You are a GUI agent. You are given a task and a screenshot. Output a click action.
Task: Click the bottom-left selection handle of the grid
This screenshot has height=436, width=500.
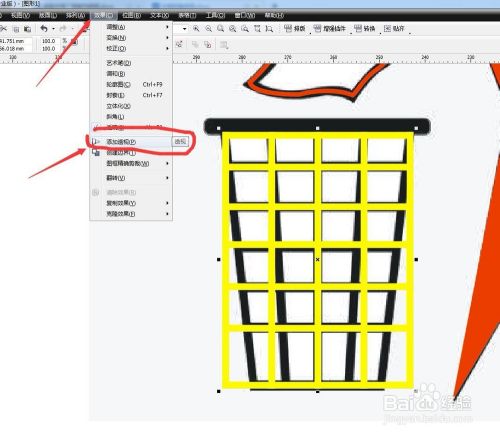click(x=219, y=391)
